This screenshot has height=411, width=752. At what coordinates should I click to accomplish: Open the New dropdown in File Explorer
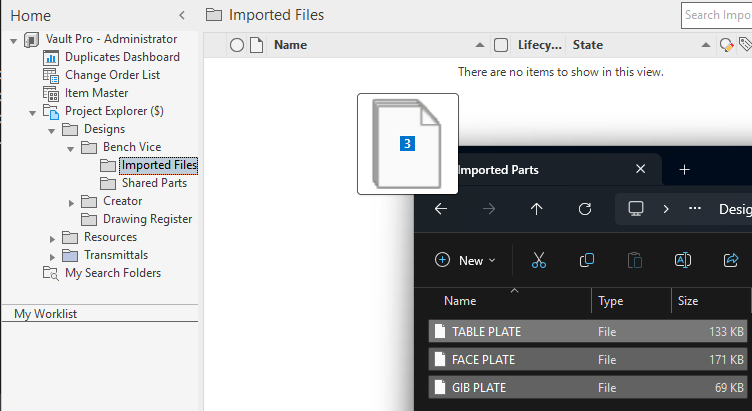465,260
